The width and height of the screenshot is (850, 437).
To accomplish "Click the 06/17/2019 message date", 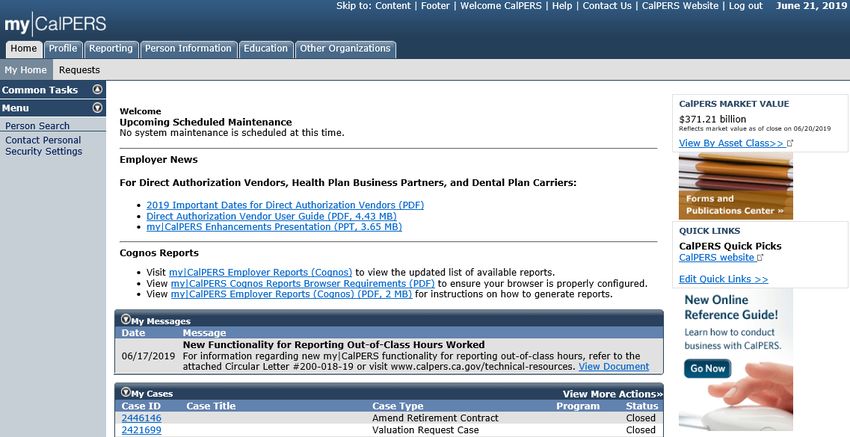I will click(x=149, y=356).
